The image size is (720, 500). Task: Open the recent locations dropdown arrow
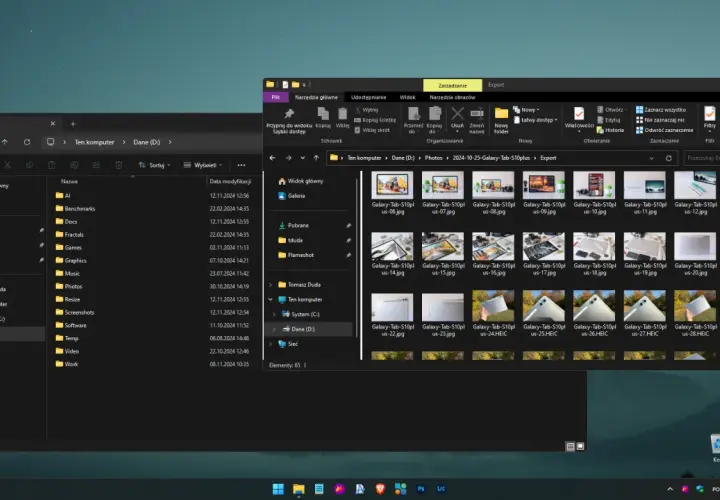click(x=303, y=158)
